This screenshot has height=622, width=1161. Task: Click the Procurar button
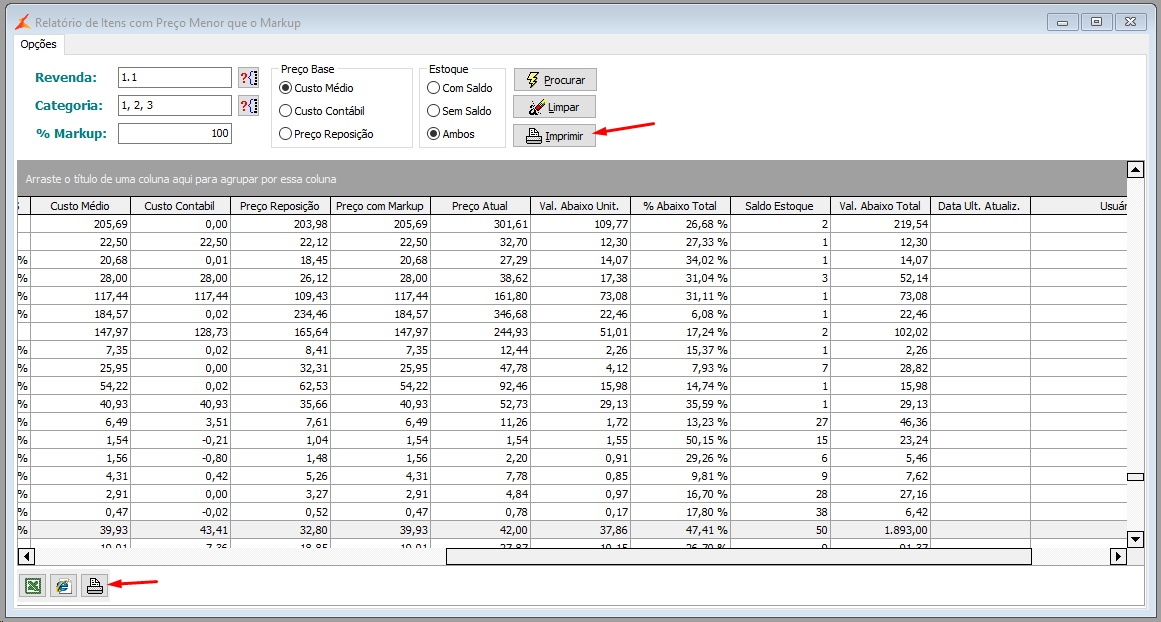(555, 80)
